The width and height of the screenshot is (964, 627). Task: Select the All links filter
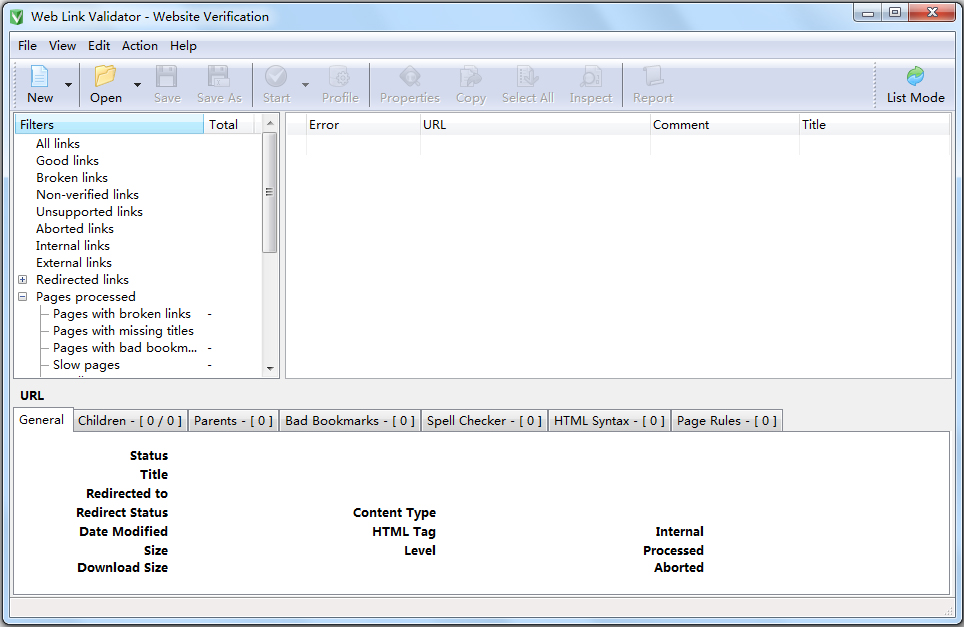click(x=58, y=143)
